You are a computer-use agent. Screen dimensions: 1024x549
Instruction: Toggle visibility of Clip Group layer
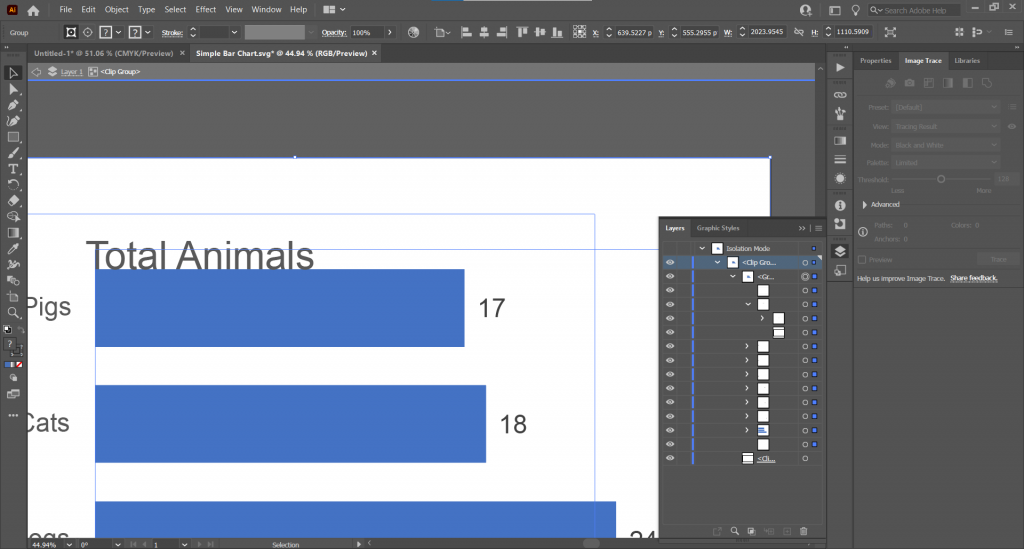[x=670, y=262]
